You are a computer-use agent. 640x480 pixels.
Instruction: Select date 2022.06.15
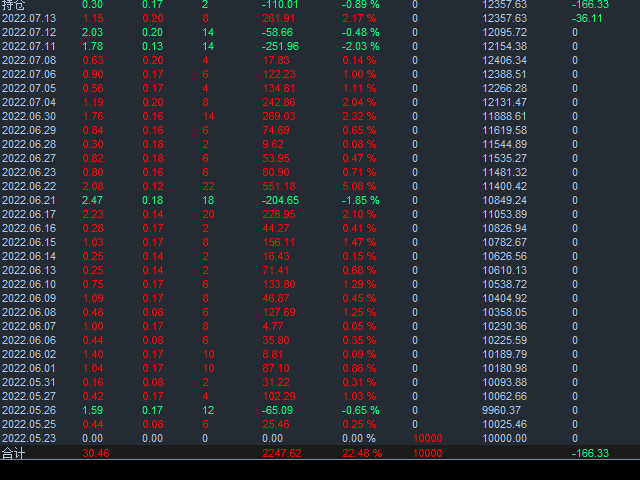29,242
